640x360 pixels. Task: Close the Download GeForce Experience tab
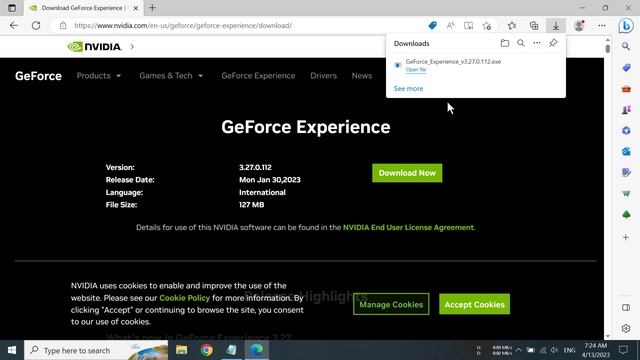(136, 8)
